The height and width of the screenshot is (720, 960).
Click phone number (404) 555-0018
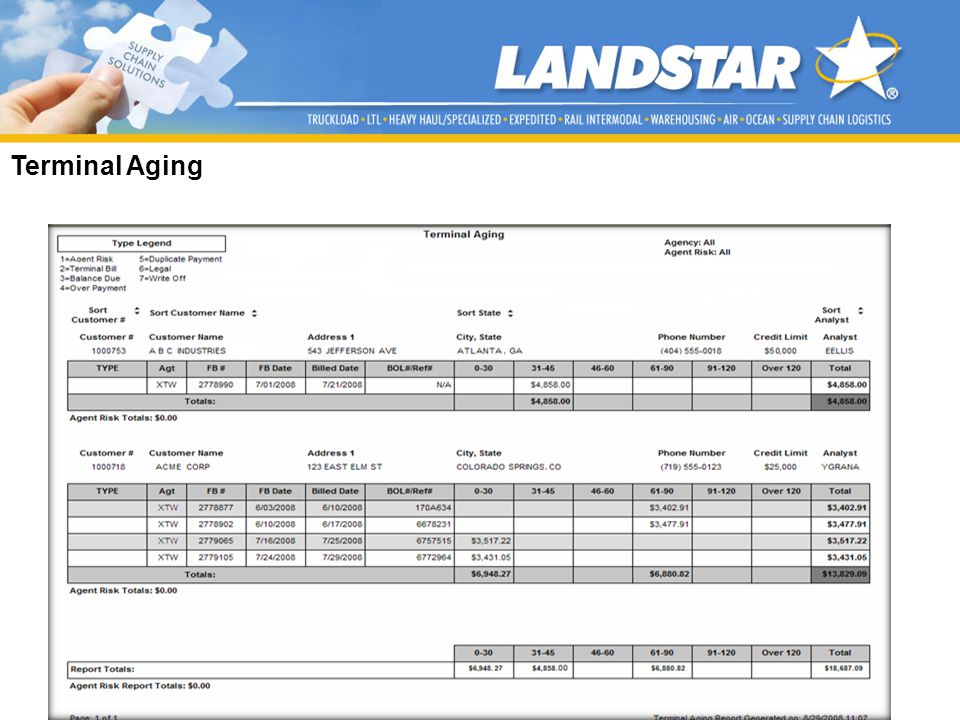(691, 351)
